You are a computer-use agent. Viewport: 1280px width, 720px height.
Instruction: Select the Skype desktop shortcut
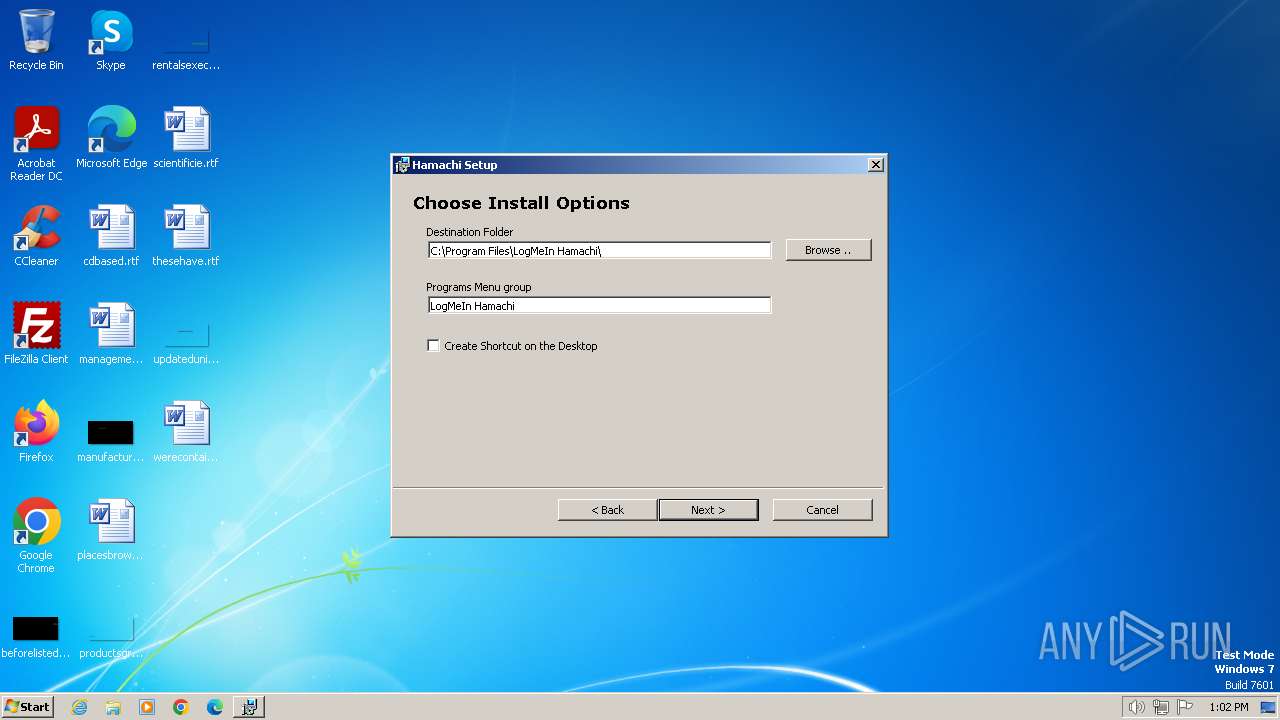click(x=111, y=41)
